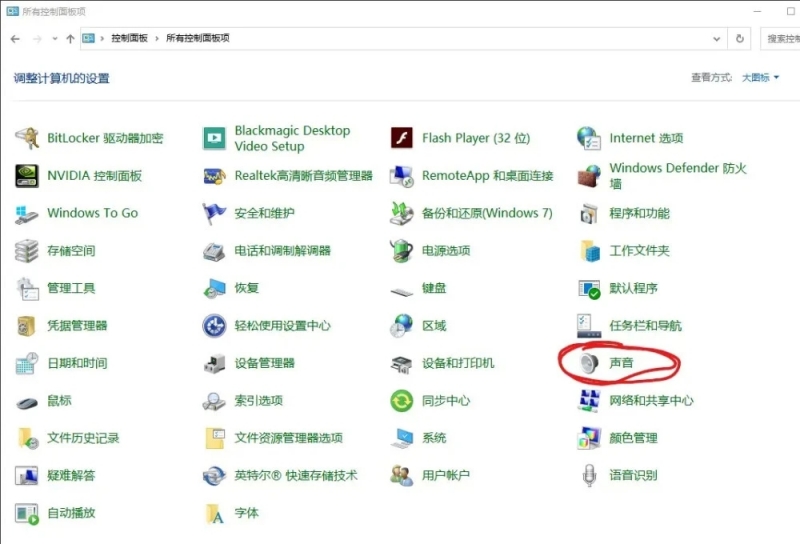Open 轻松使用设置中心 icon

[214, 326]
